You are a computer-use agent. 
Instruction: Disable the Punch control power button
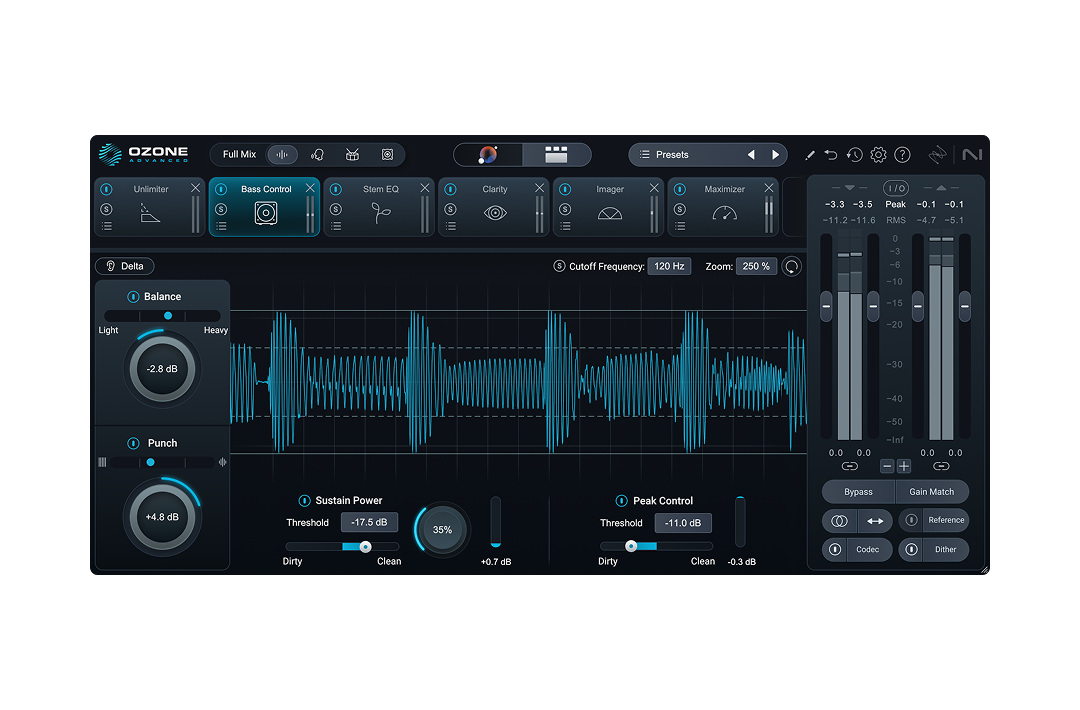(x=133, y=443)
